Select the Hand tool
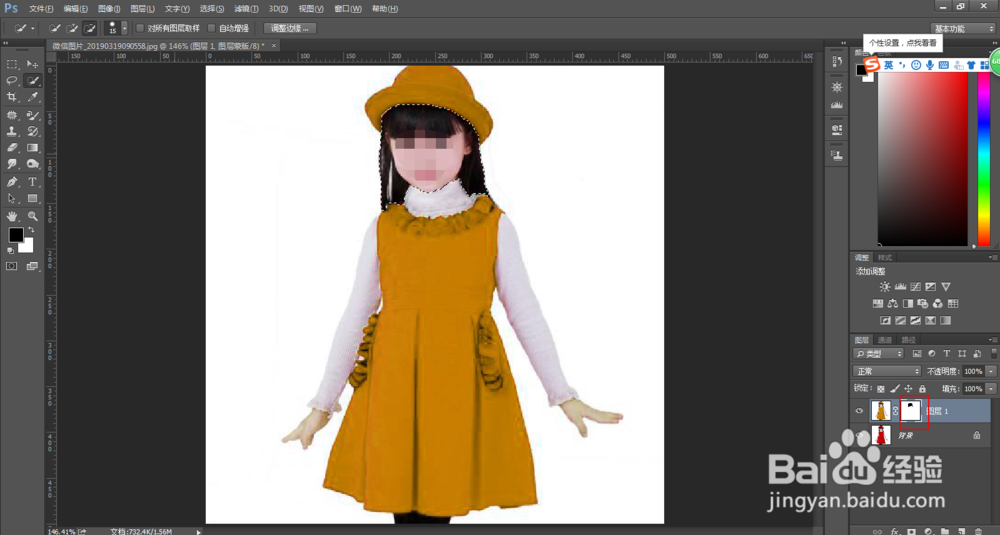This screenshot has height=535, width=1000. [11, 217]
